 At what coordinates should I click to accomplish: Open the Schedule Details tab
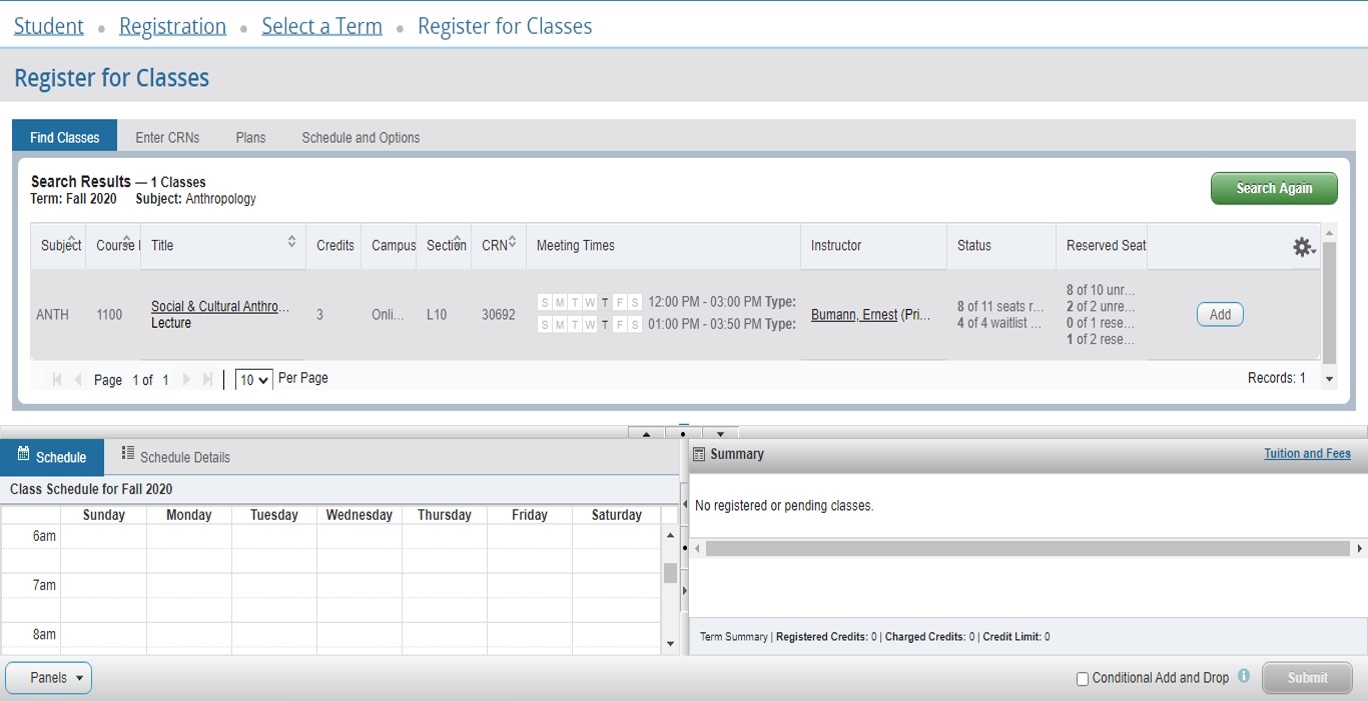tap(175, 457)
